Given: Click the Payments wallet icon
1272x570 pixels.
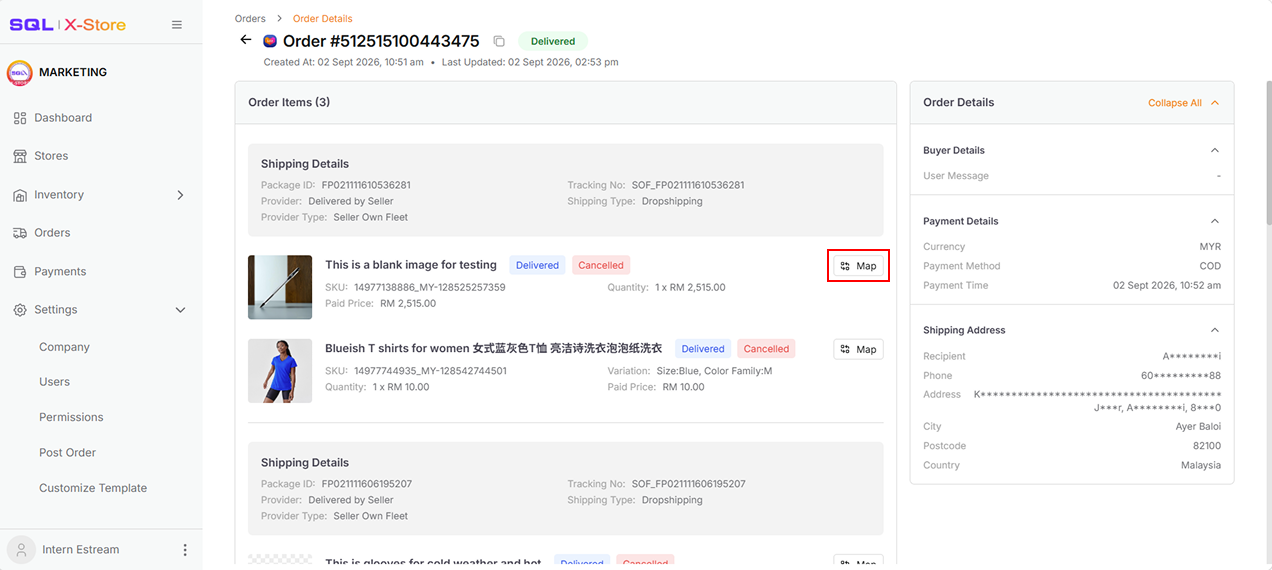Looking at the screenshot, I should (20, 272).
